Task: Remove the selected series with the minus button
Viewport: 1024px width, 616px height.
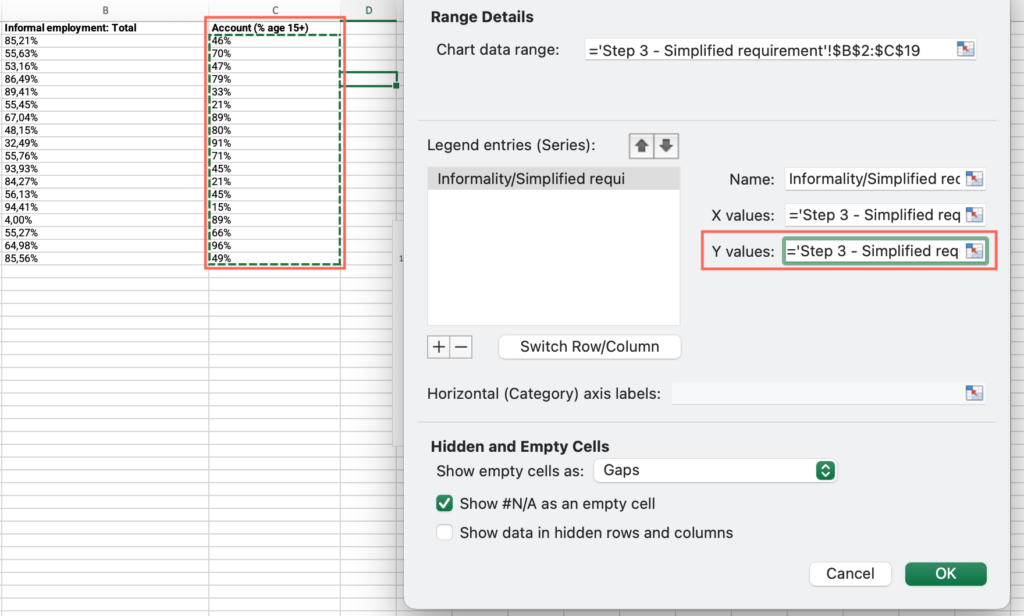Action: 461,347
